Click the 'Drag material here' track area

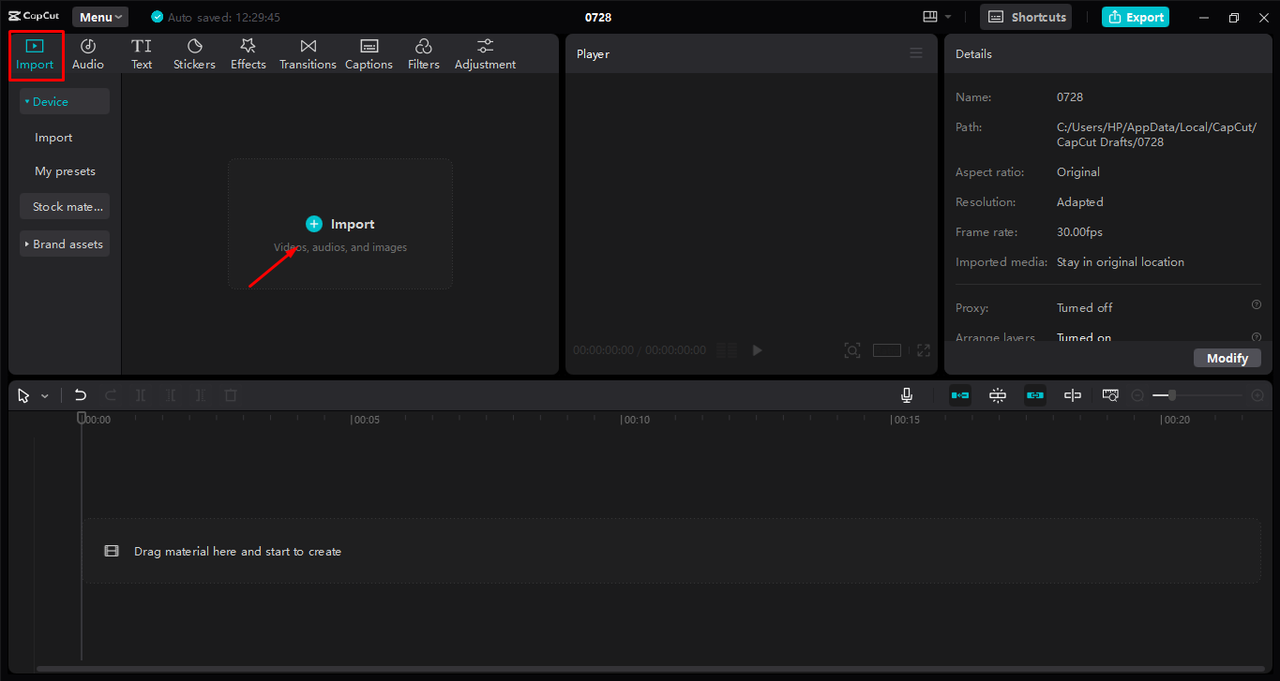672,551
